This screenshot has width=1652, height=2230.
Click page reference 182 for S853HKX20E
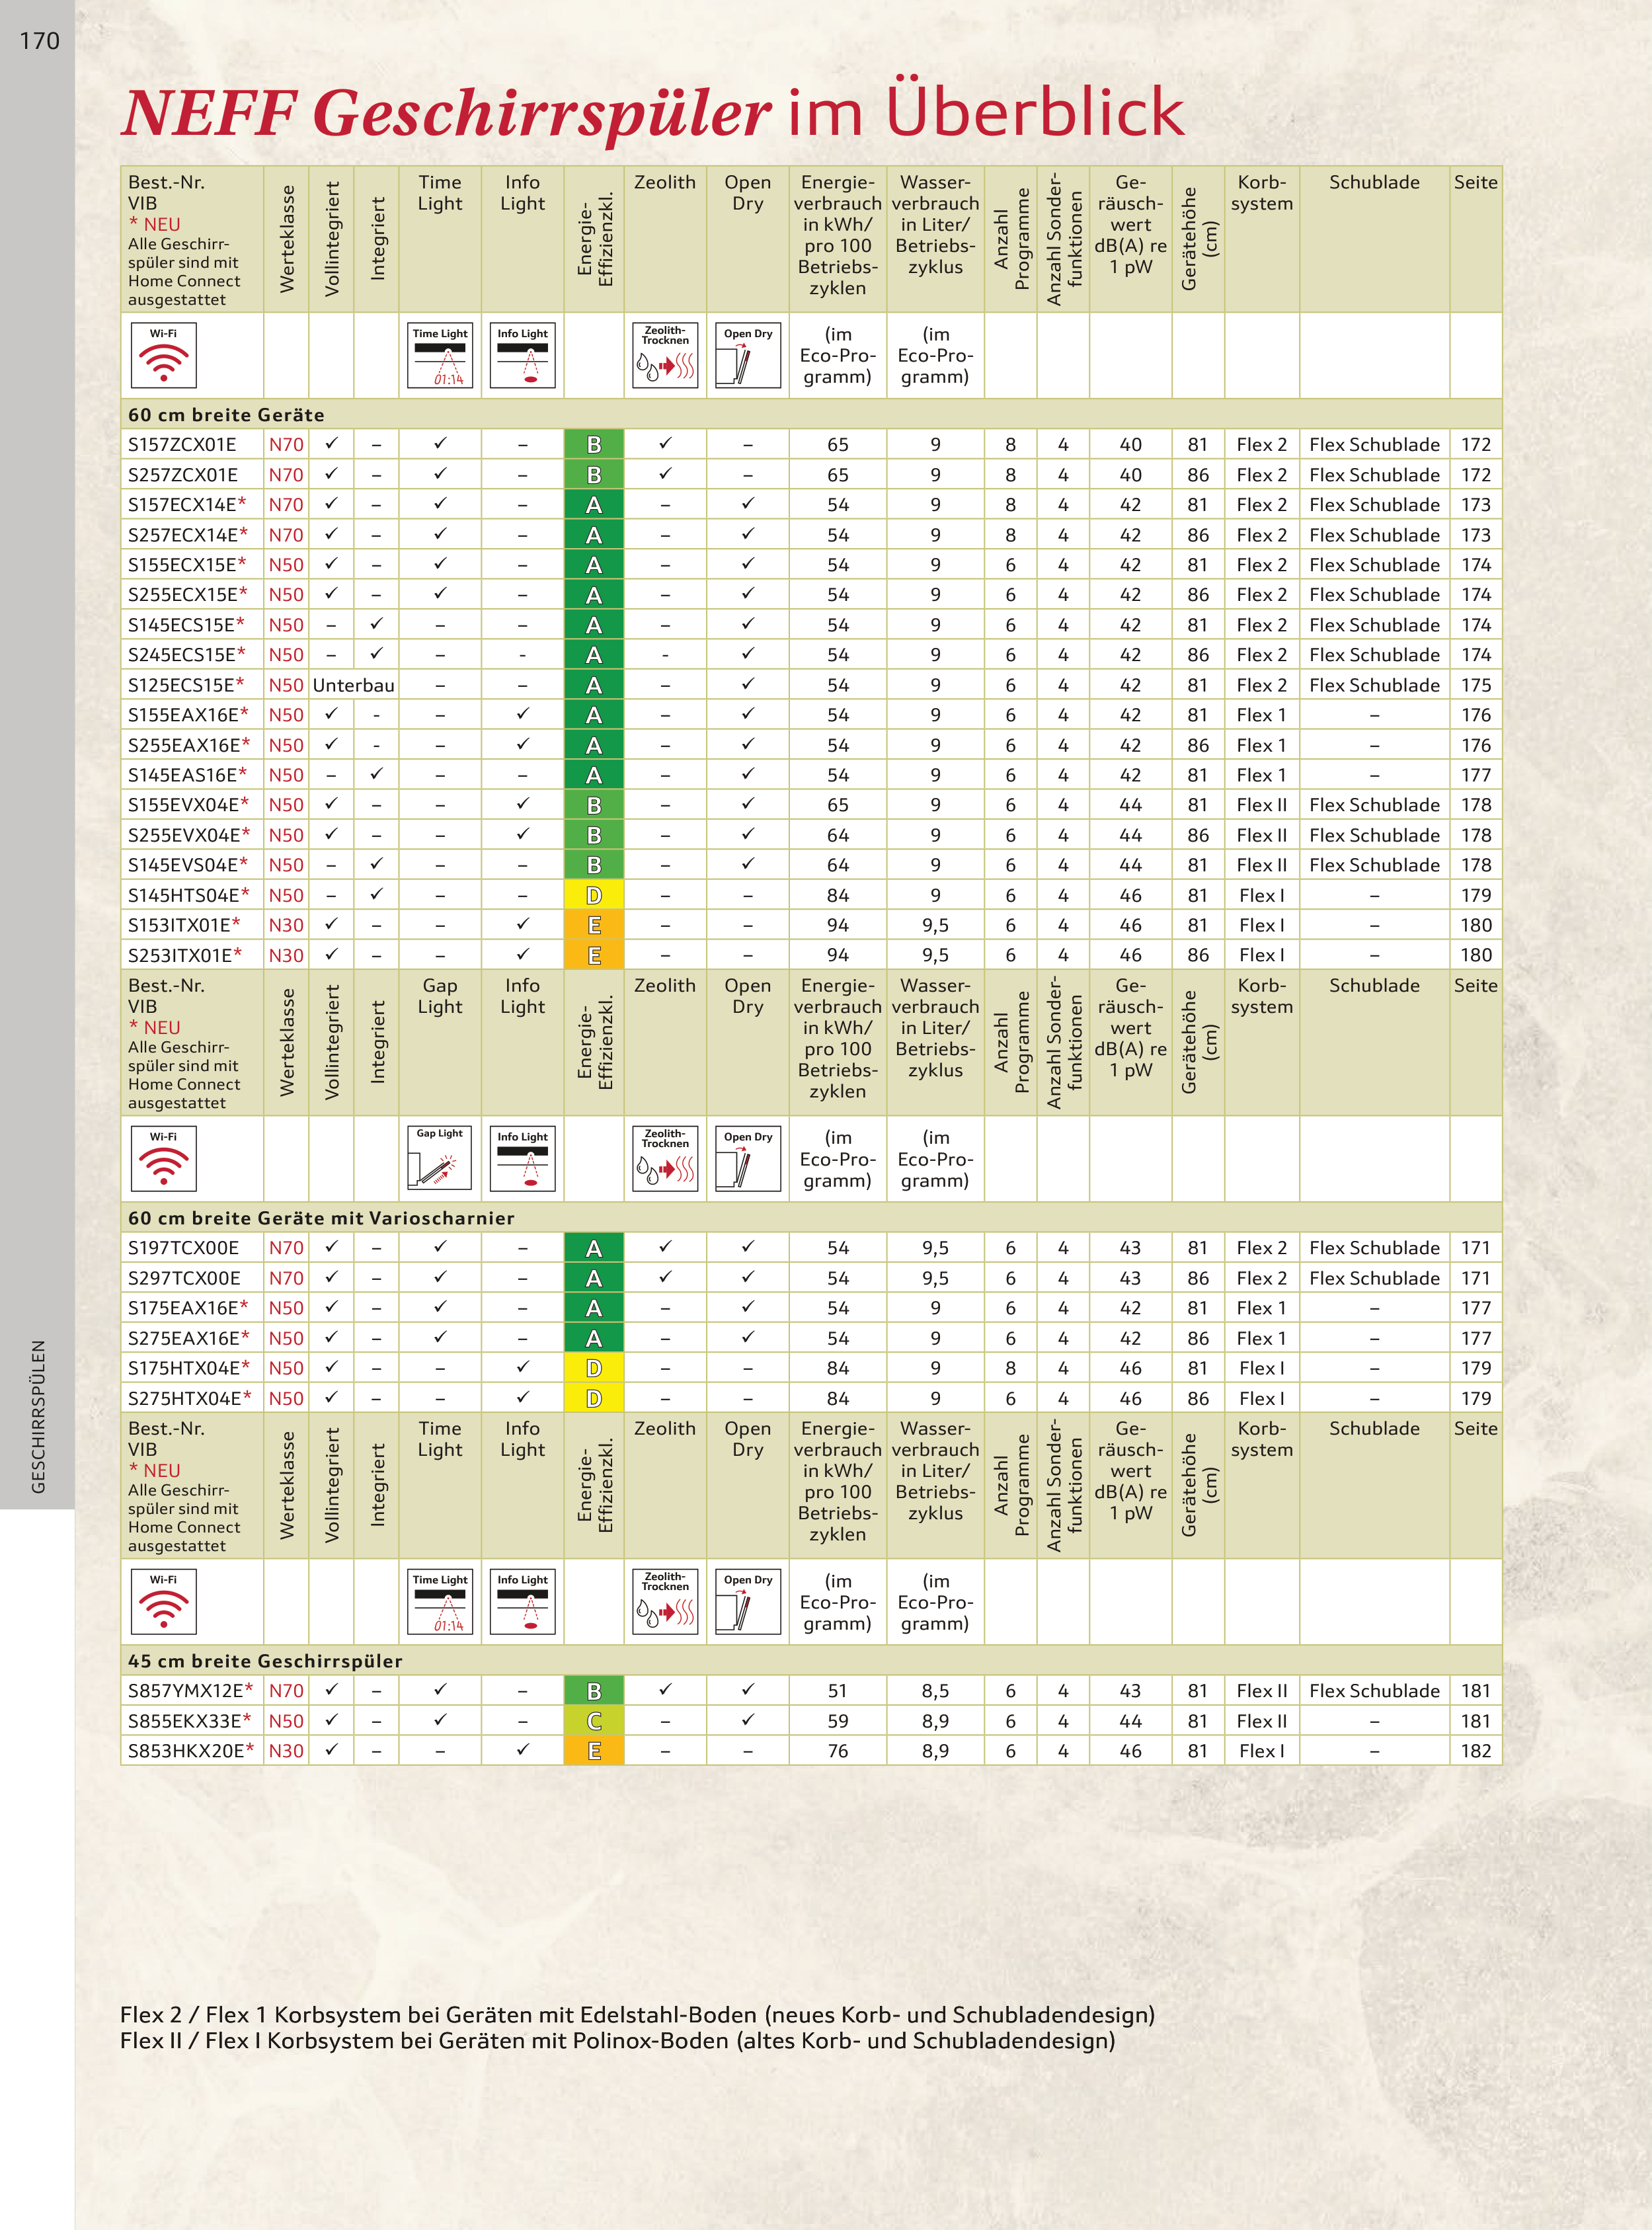click(1475, 1751)
